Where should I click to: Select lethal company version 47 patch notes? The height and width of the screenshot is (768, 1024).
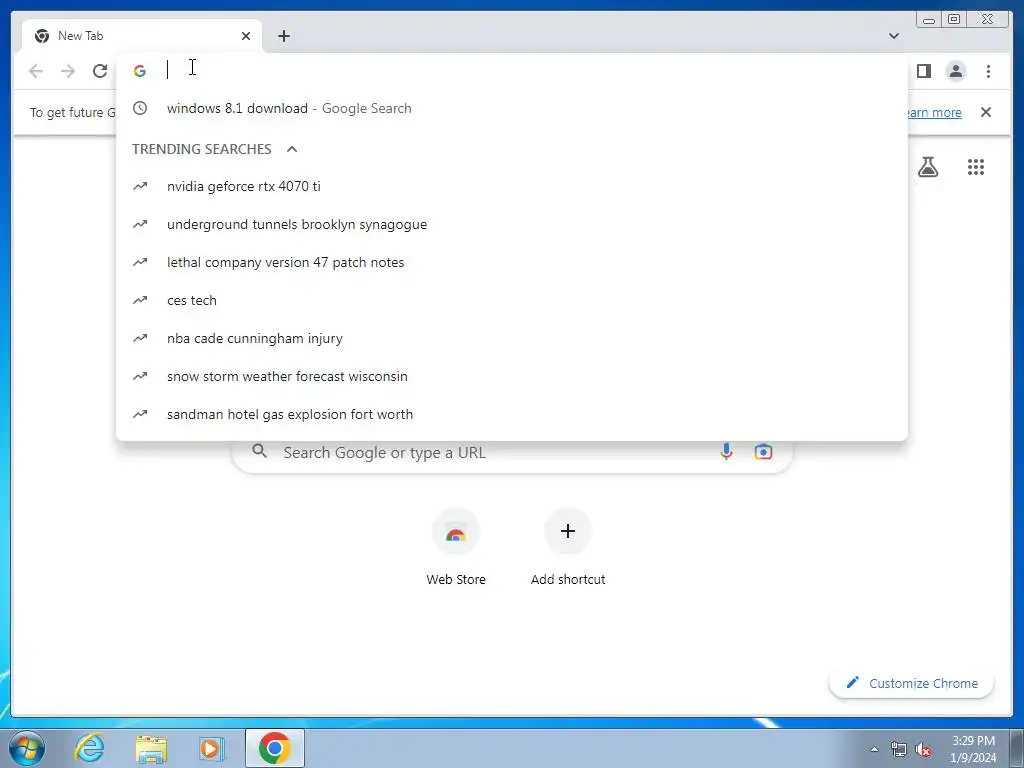pyautogui.click(x=511, y=263)
